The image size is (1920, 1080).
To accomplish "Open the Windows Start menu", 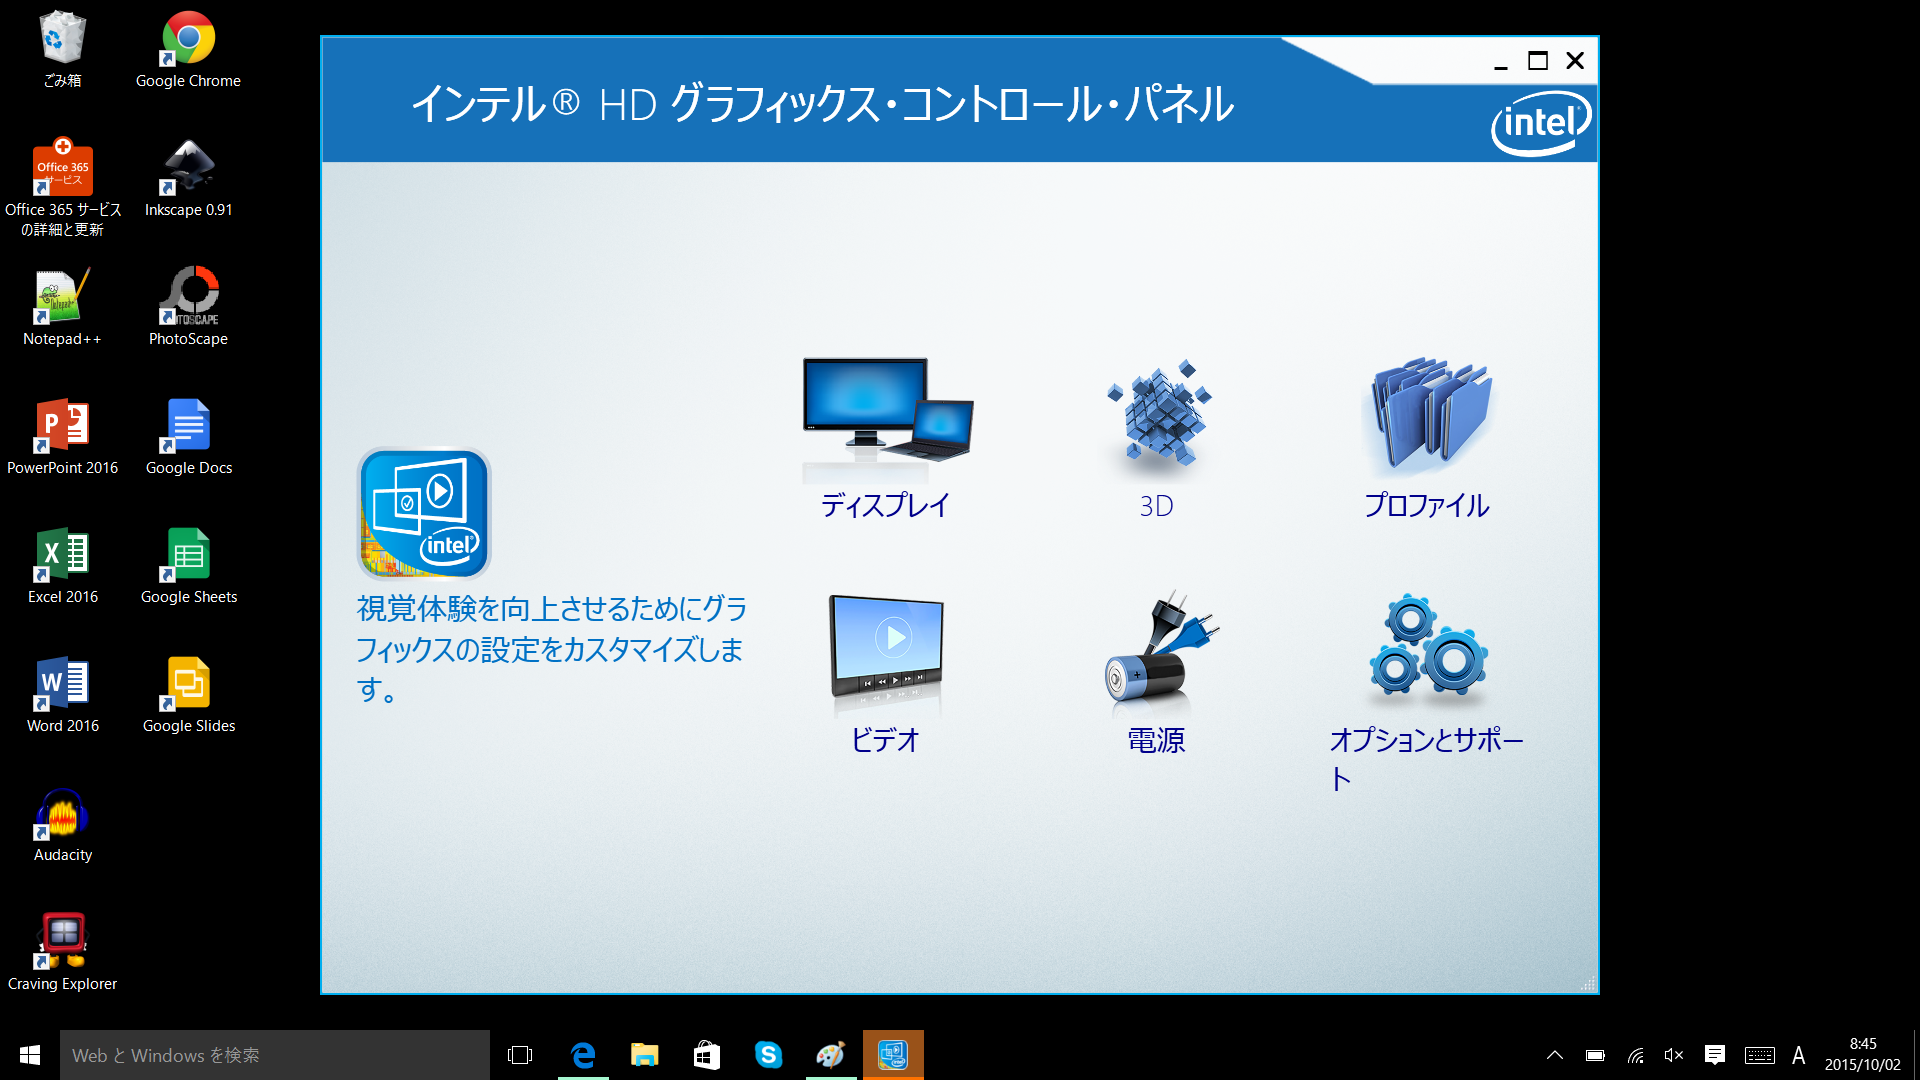I will point(30,1055).
